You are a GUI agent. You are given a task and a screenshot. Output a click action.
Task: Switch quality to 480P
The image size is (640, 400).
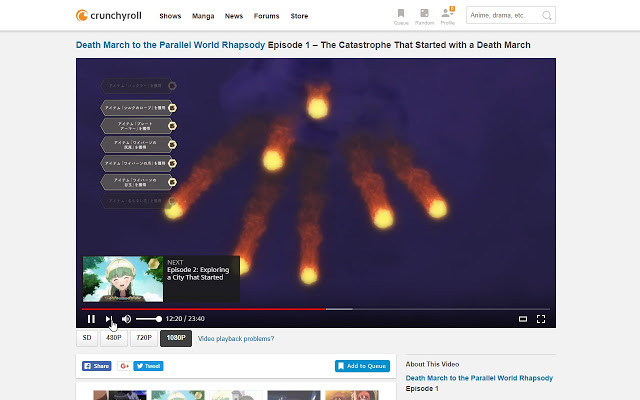[114, 339]
